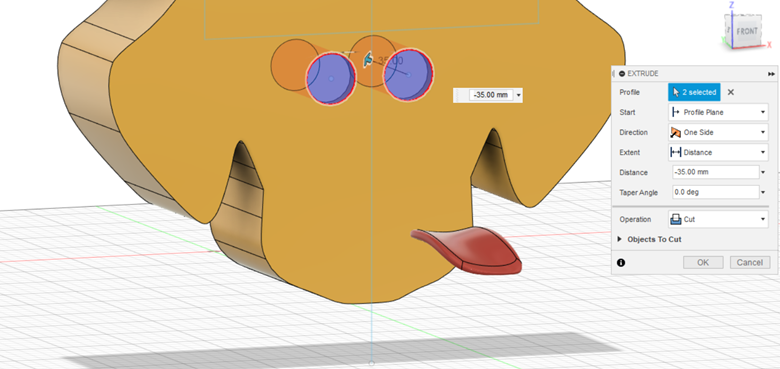The height and width of the screenshot is (369, 780).
Task: Confirm the extrude with OK
Action: click(703, 263)
